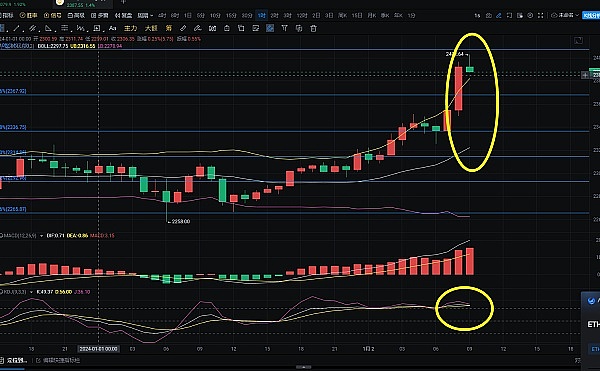600x371 pixels.
Task: Expand the period dropdown arrow
Action: 152,16
